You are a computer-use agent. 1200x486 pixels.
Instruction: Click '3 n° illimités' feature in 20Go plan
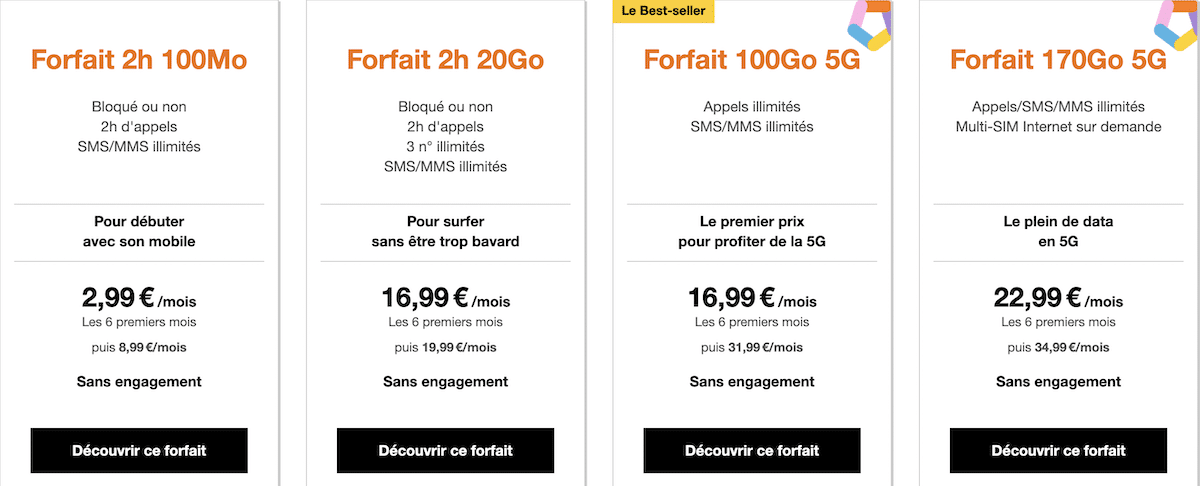pos(445,147)
